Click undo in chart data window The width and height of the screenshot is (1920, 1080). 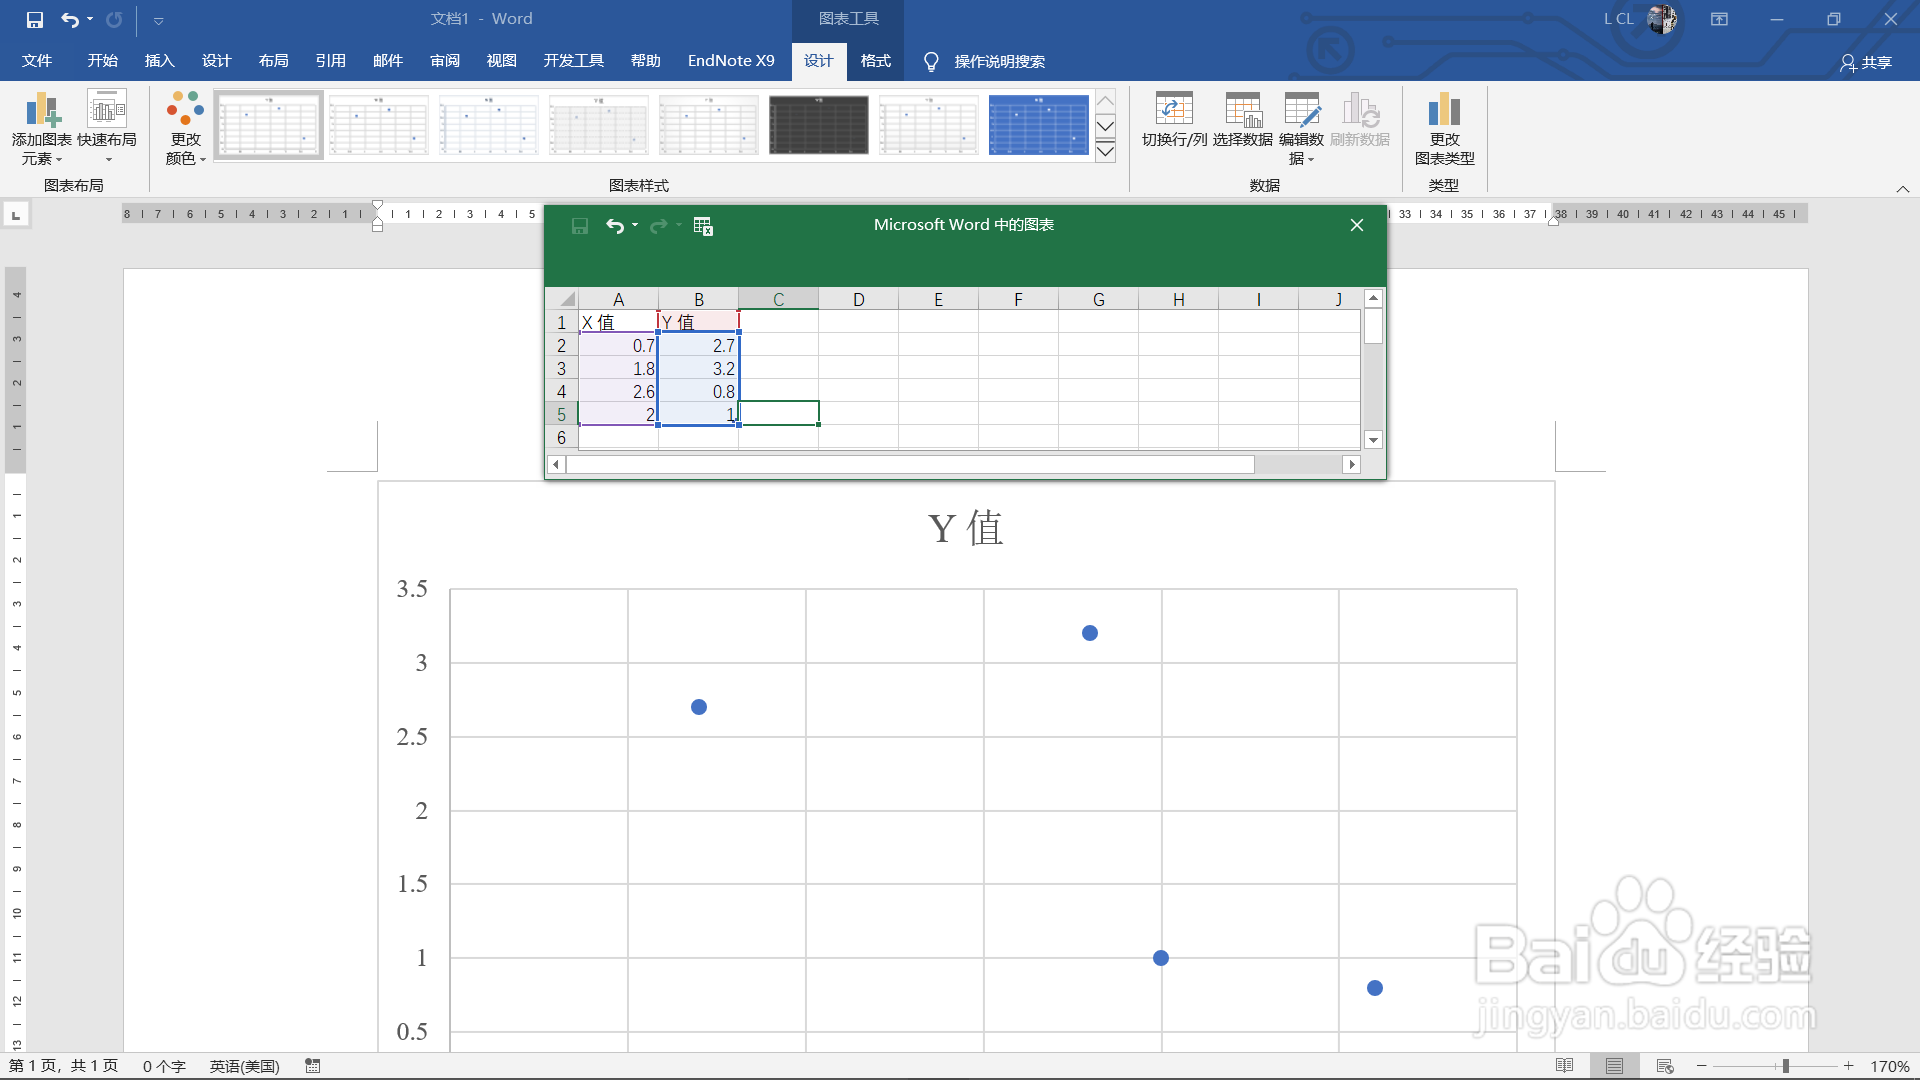click(614, 226)
